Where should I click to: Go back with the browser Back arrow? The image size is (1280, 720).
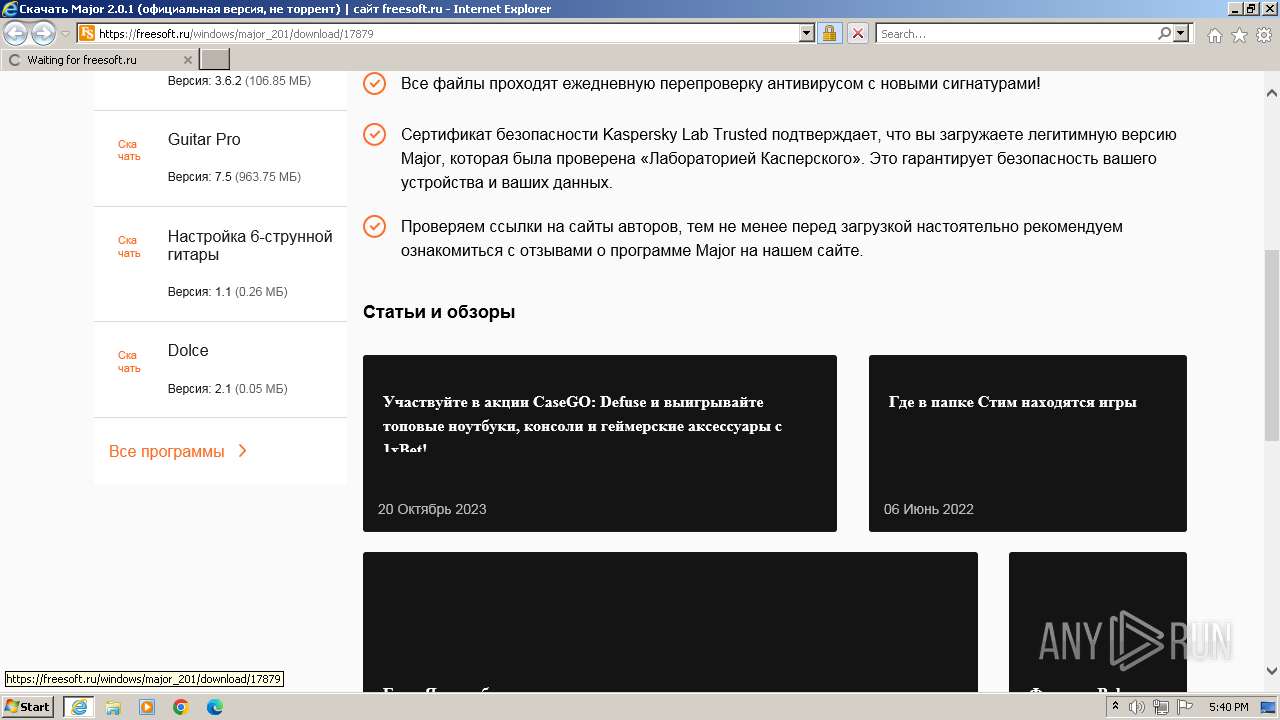click(16, 33)
